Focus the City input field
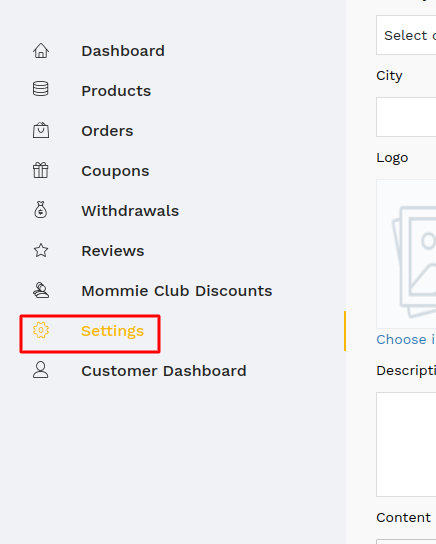Image resolution: width=436 pixels, height=544 pixels. 406,117
